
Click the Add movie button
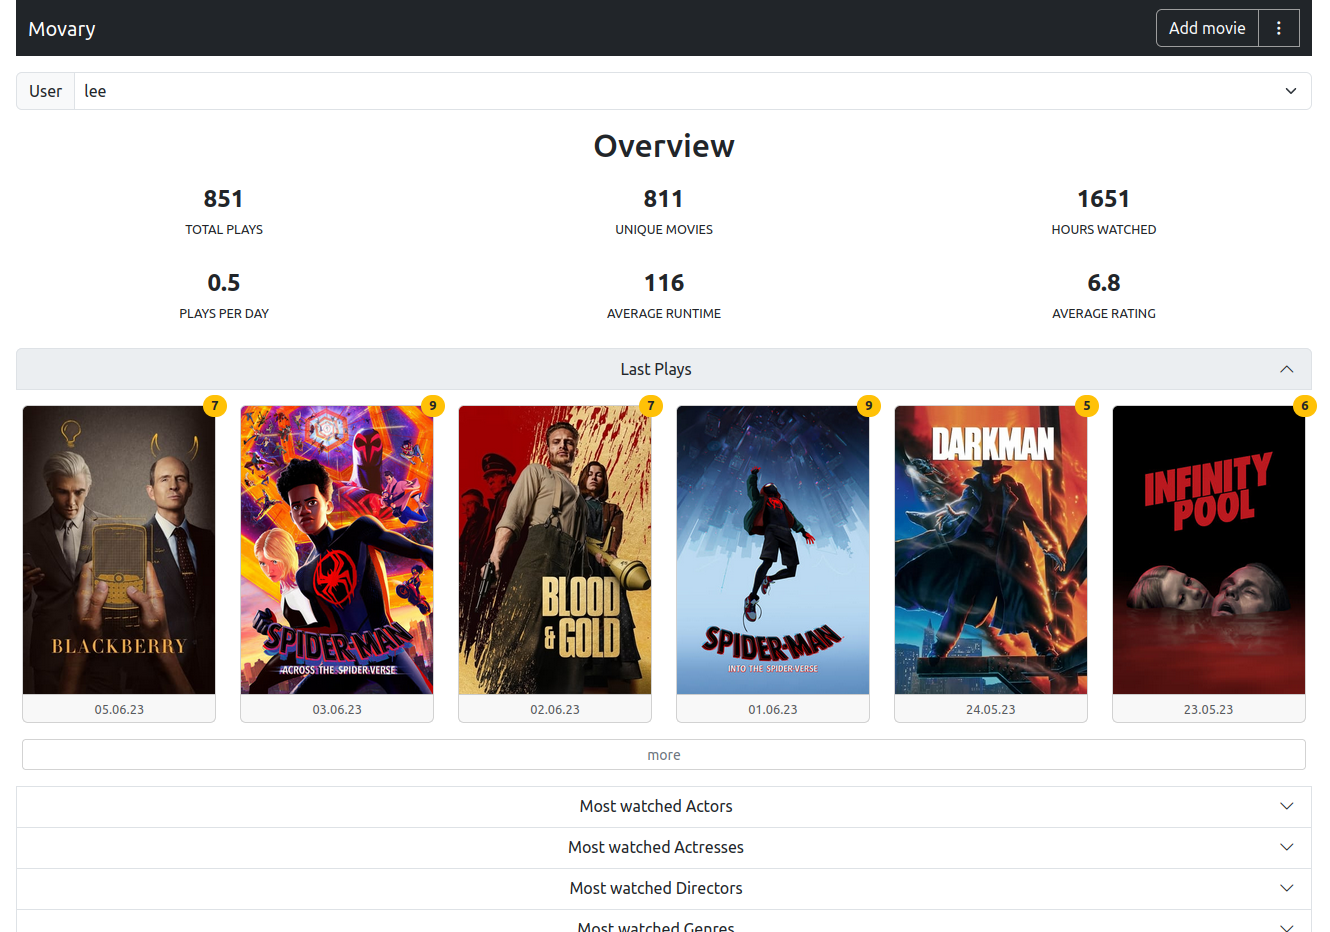[1207, 28]
